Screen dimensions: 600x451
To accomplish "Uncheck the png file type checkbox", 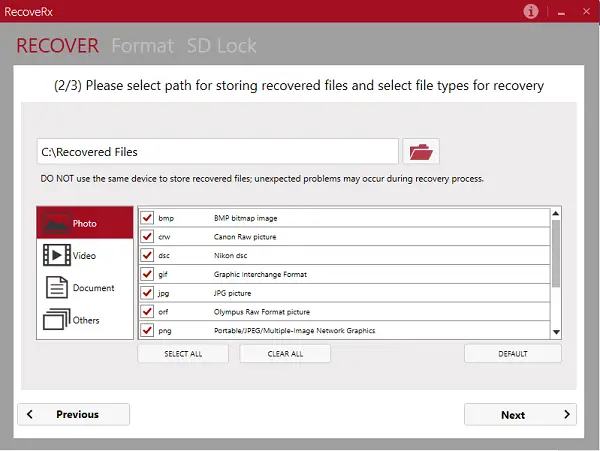I will click(147, 330).
